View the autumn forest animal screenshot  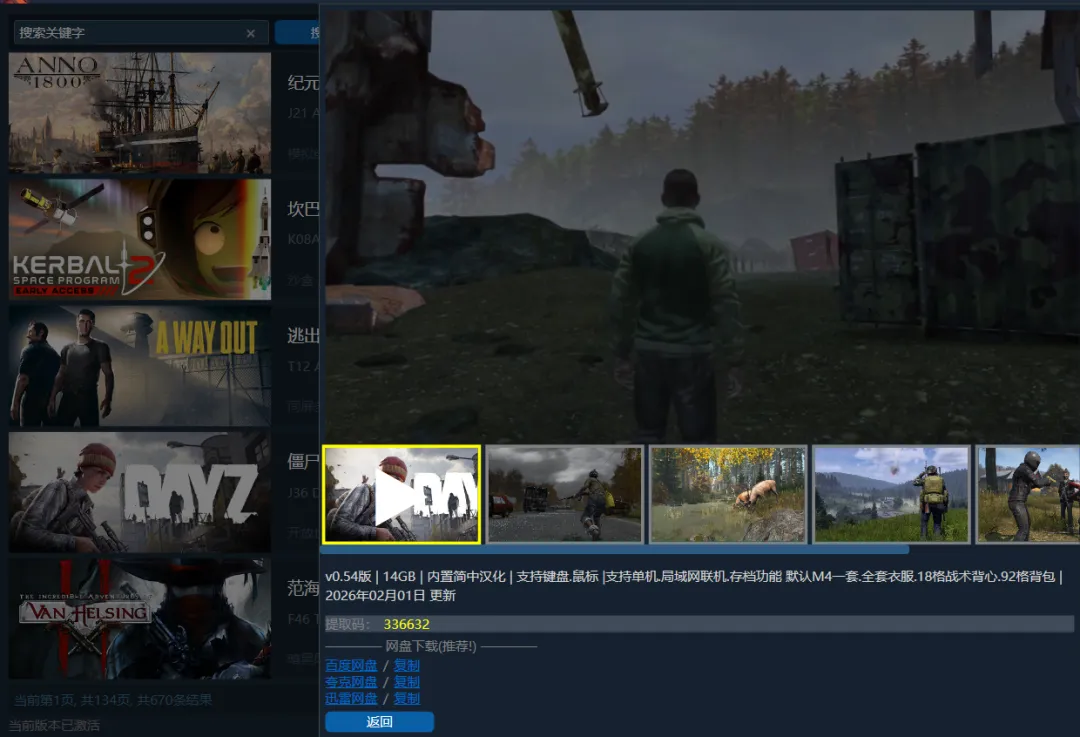[728, 495]
